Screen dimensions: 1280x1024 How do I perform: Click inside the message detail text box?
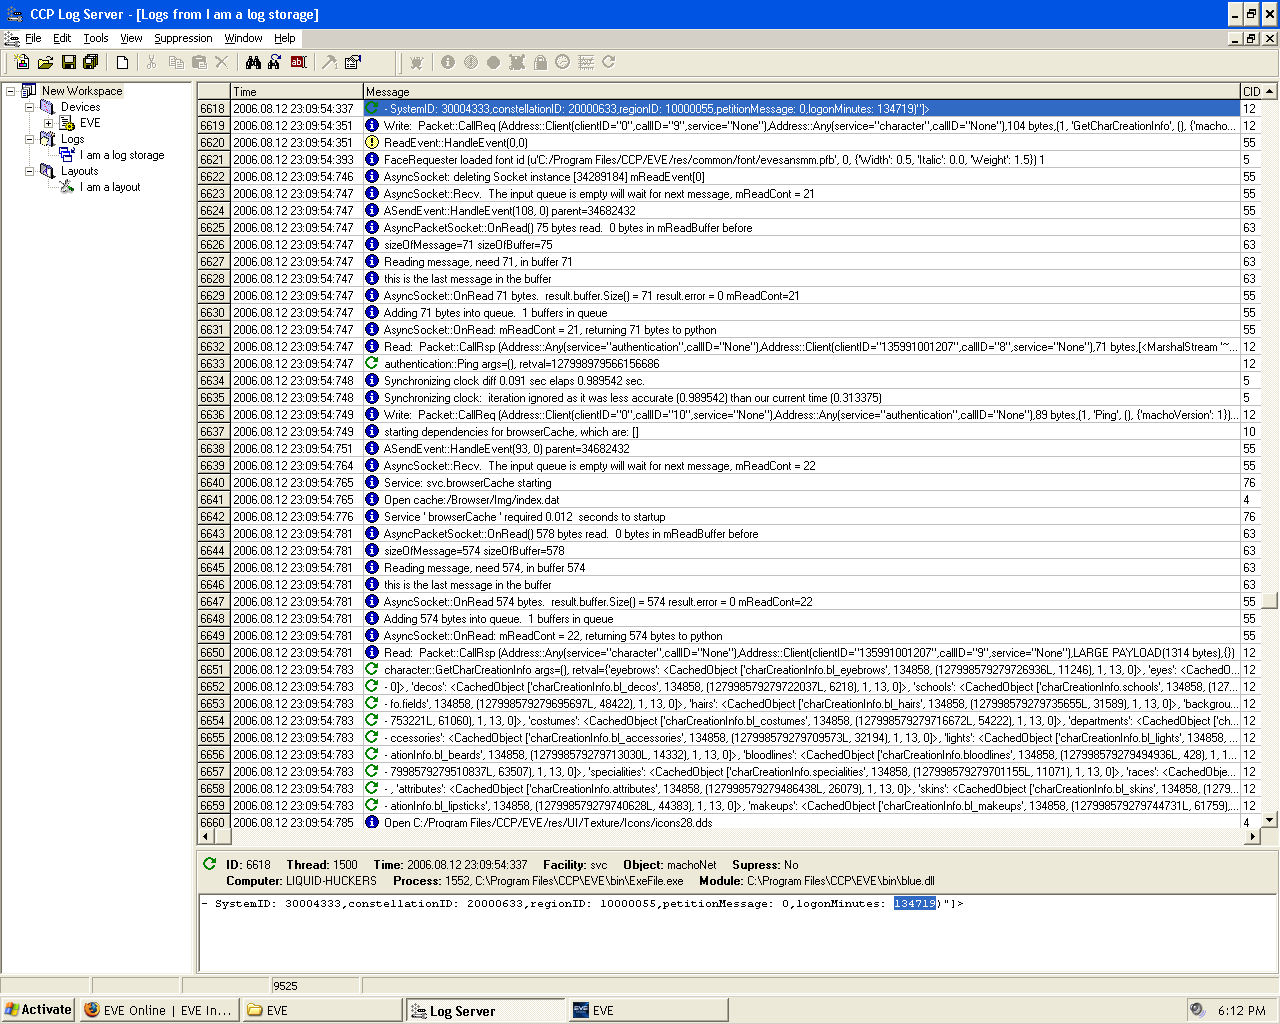737,933
